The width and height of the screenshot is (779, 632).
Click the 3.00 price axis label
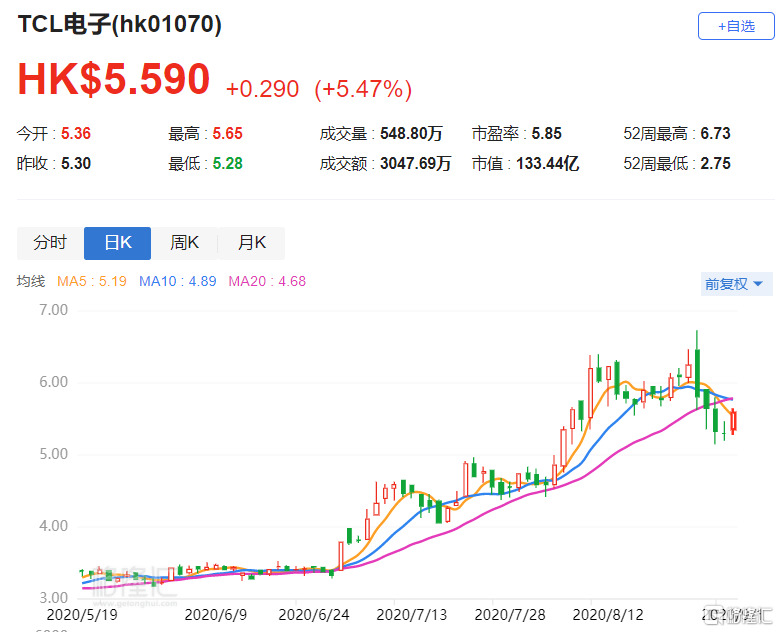pos(54,598)
